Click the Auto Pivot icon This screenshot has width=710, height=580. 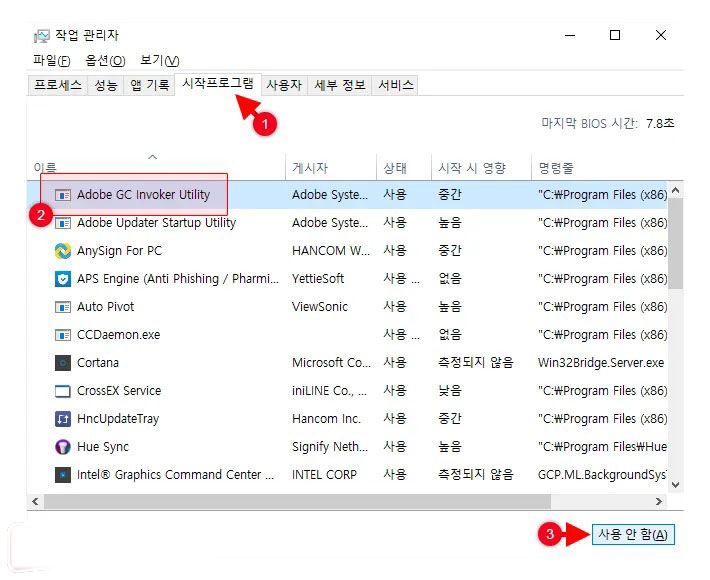click(x=62, y=307)
